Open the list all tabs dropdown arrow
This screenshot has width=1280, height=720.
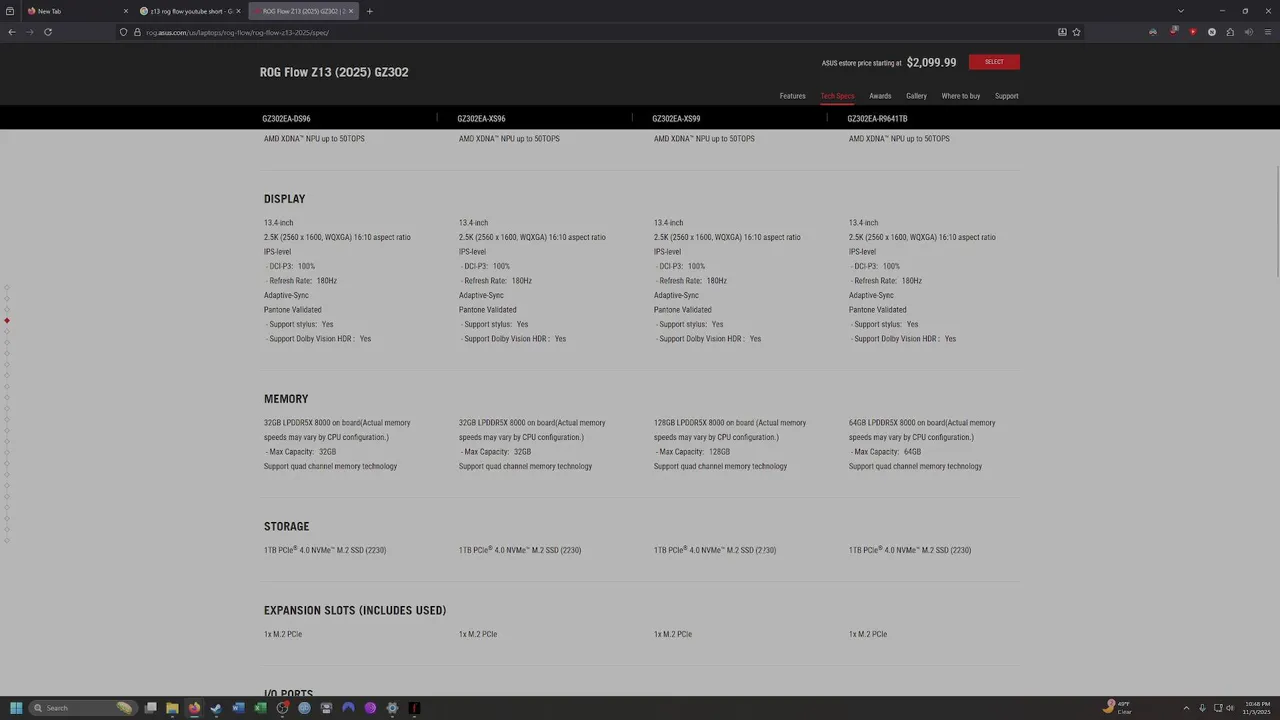point(1181,11)
